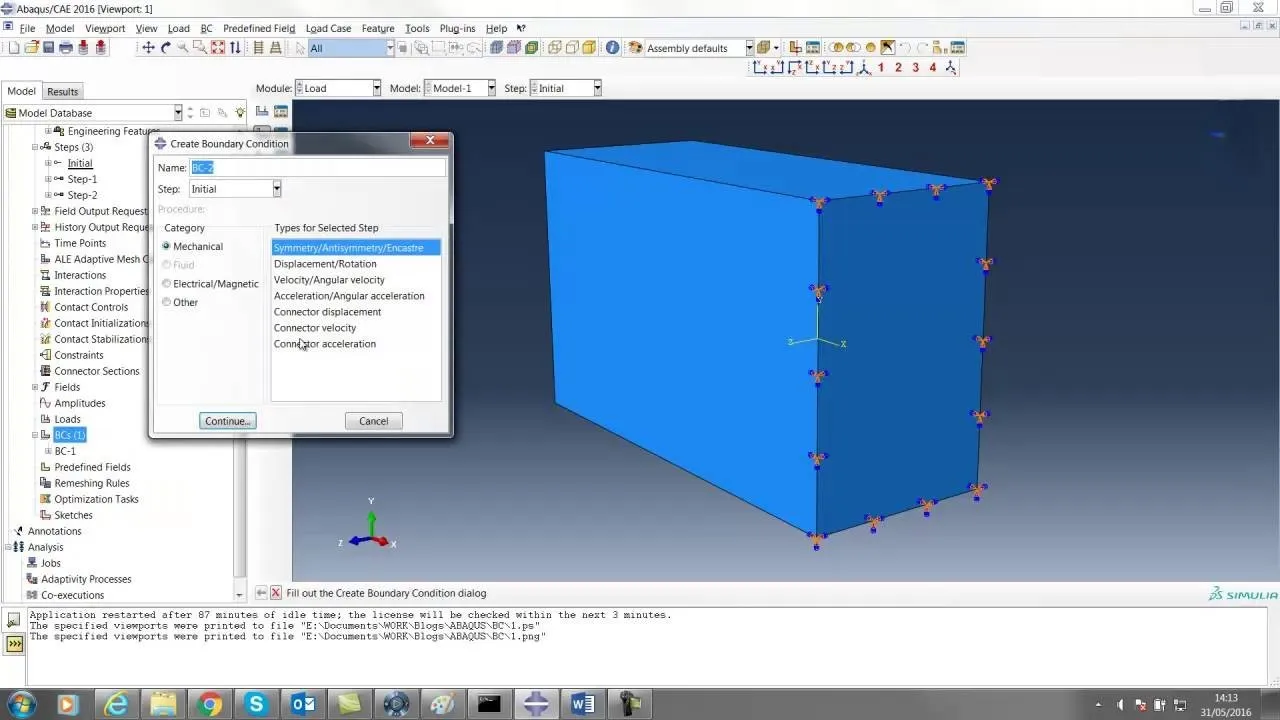1280x720 pixels.
Task: Open the BC menu
Action: 206,28
